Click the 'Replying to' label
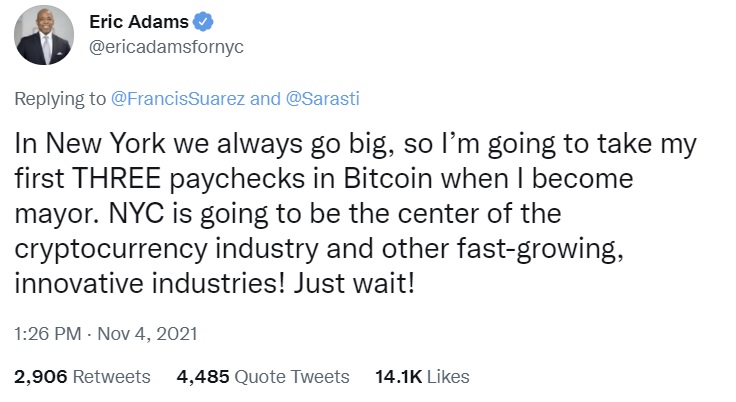 (x=60, y=99)
